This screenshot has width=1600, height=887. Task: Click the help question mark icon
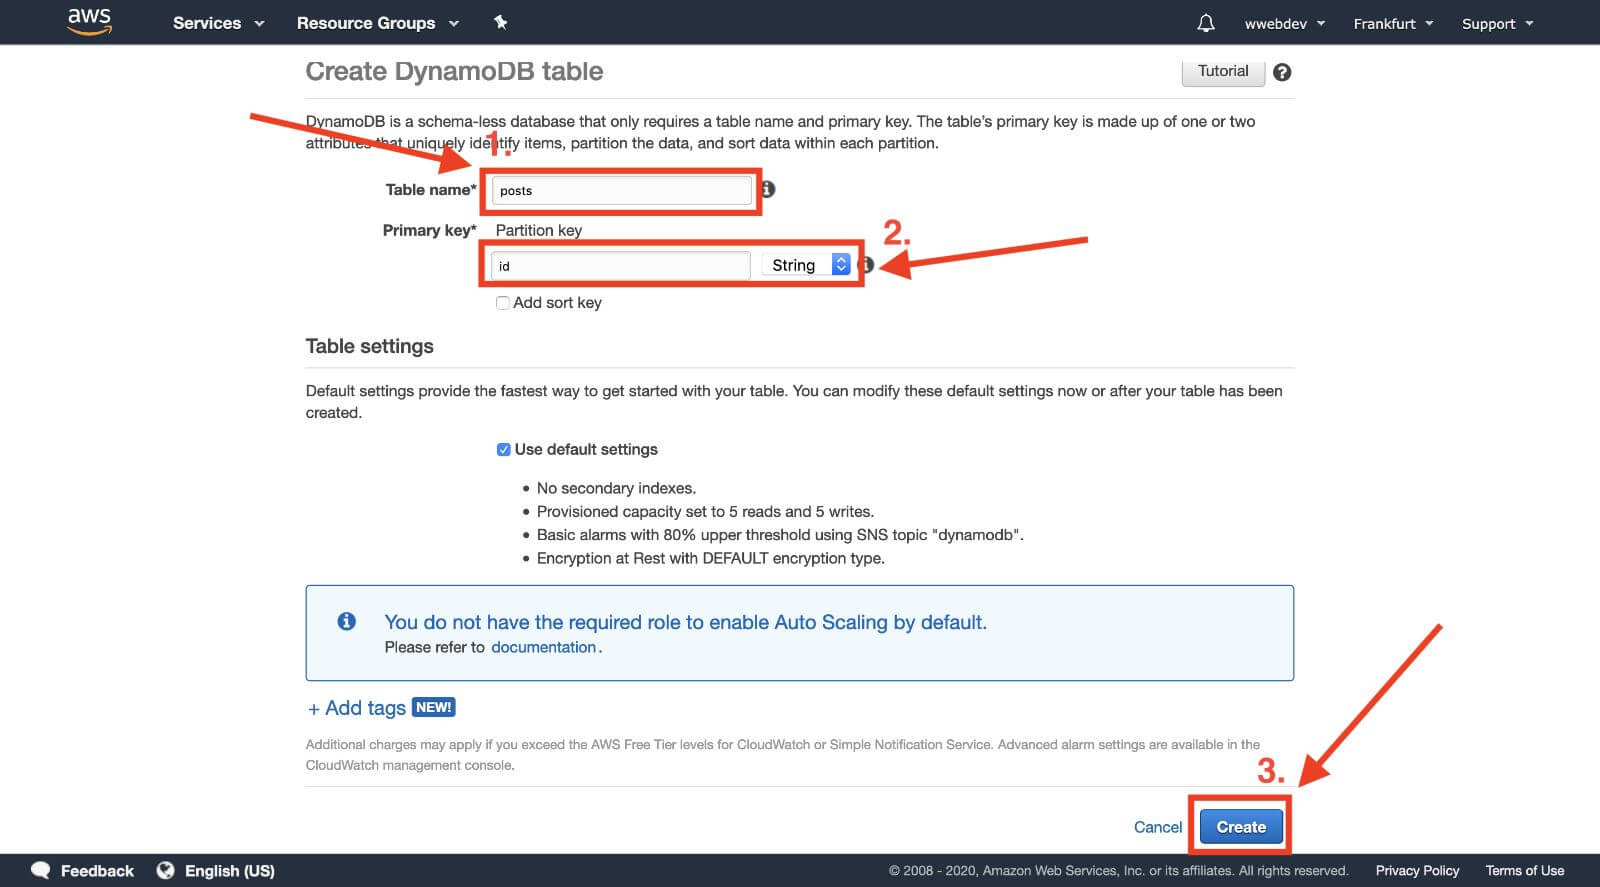(1282, 72)
